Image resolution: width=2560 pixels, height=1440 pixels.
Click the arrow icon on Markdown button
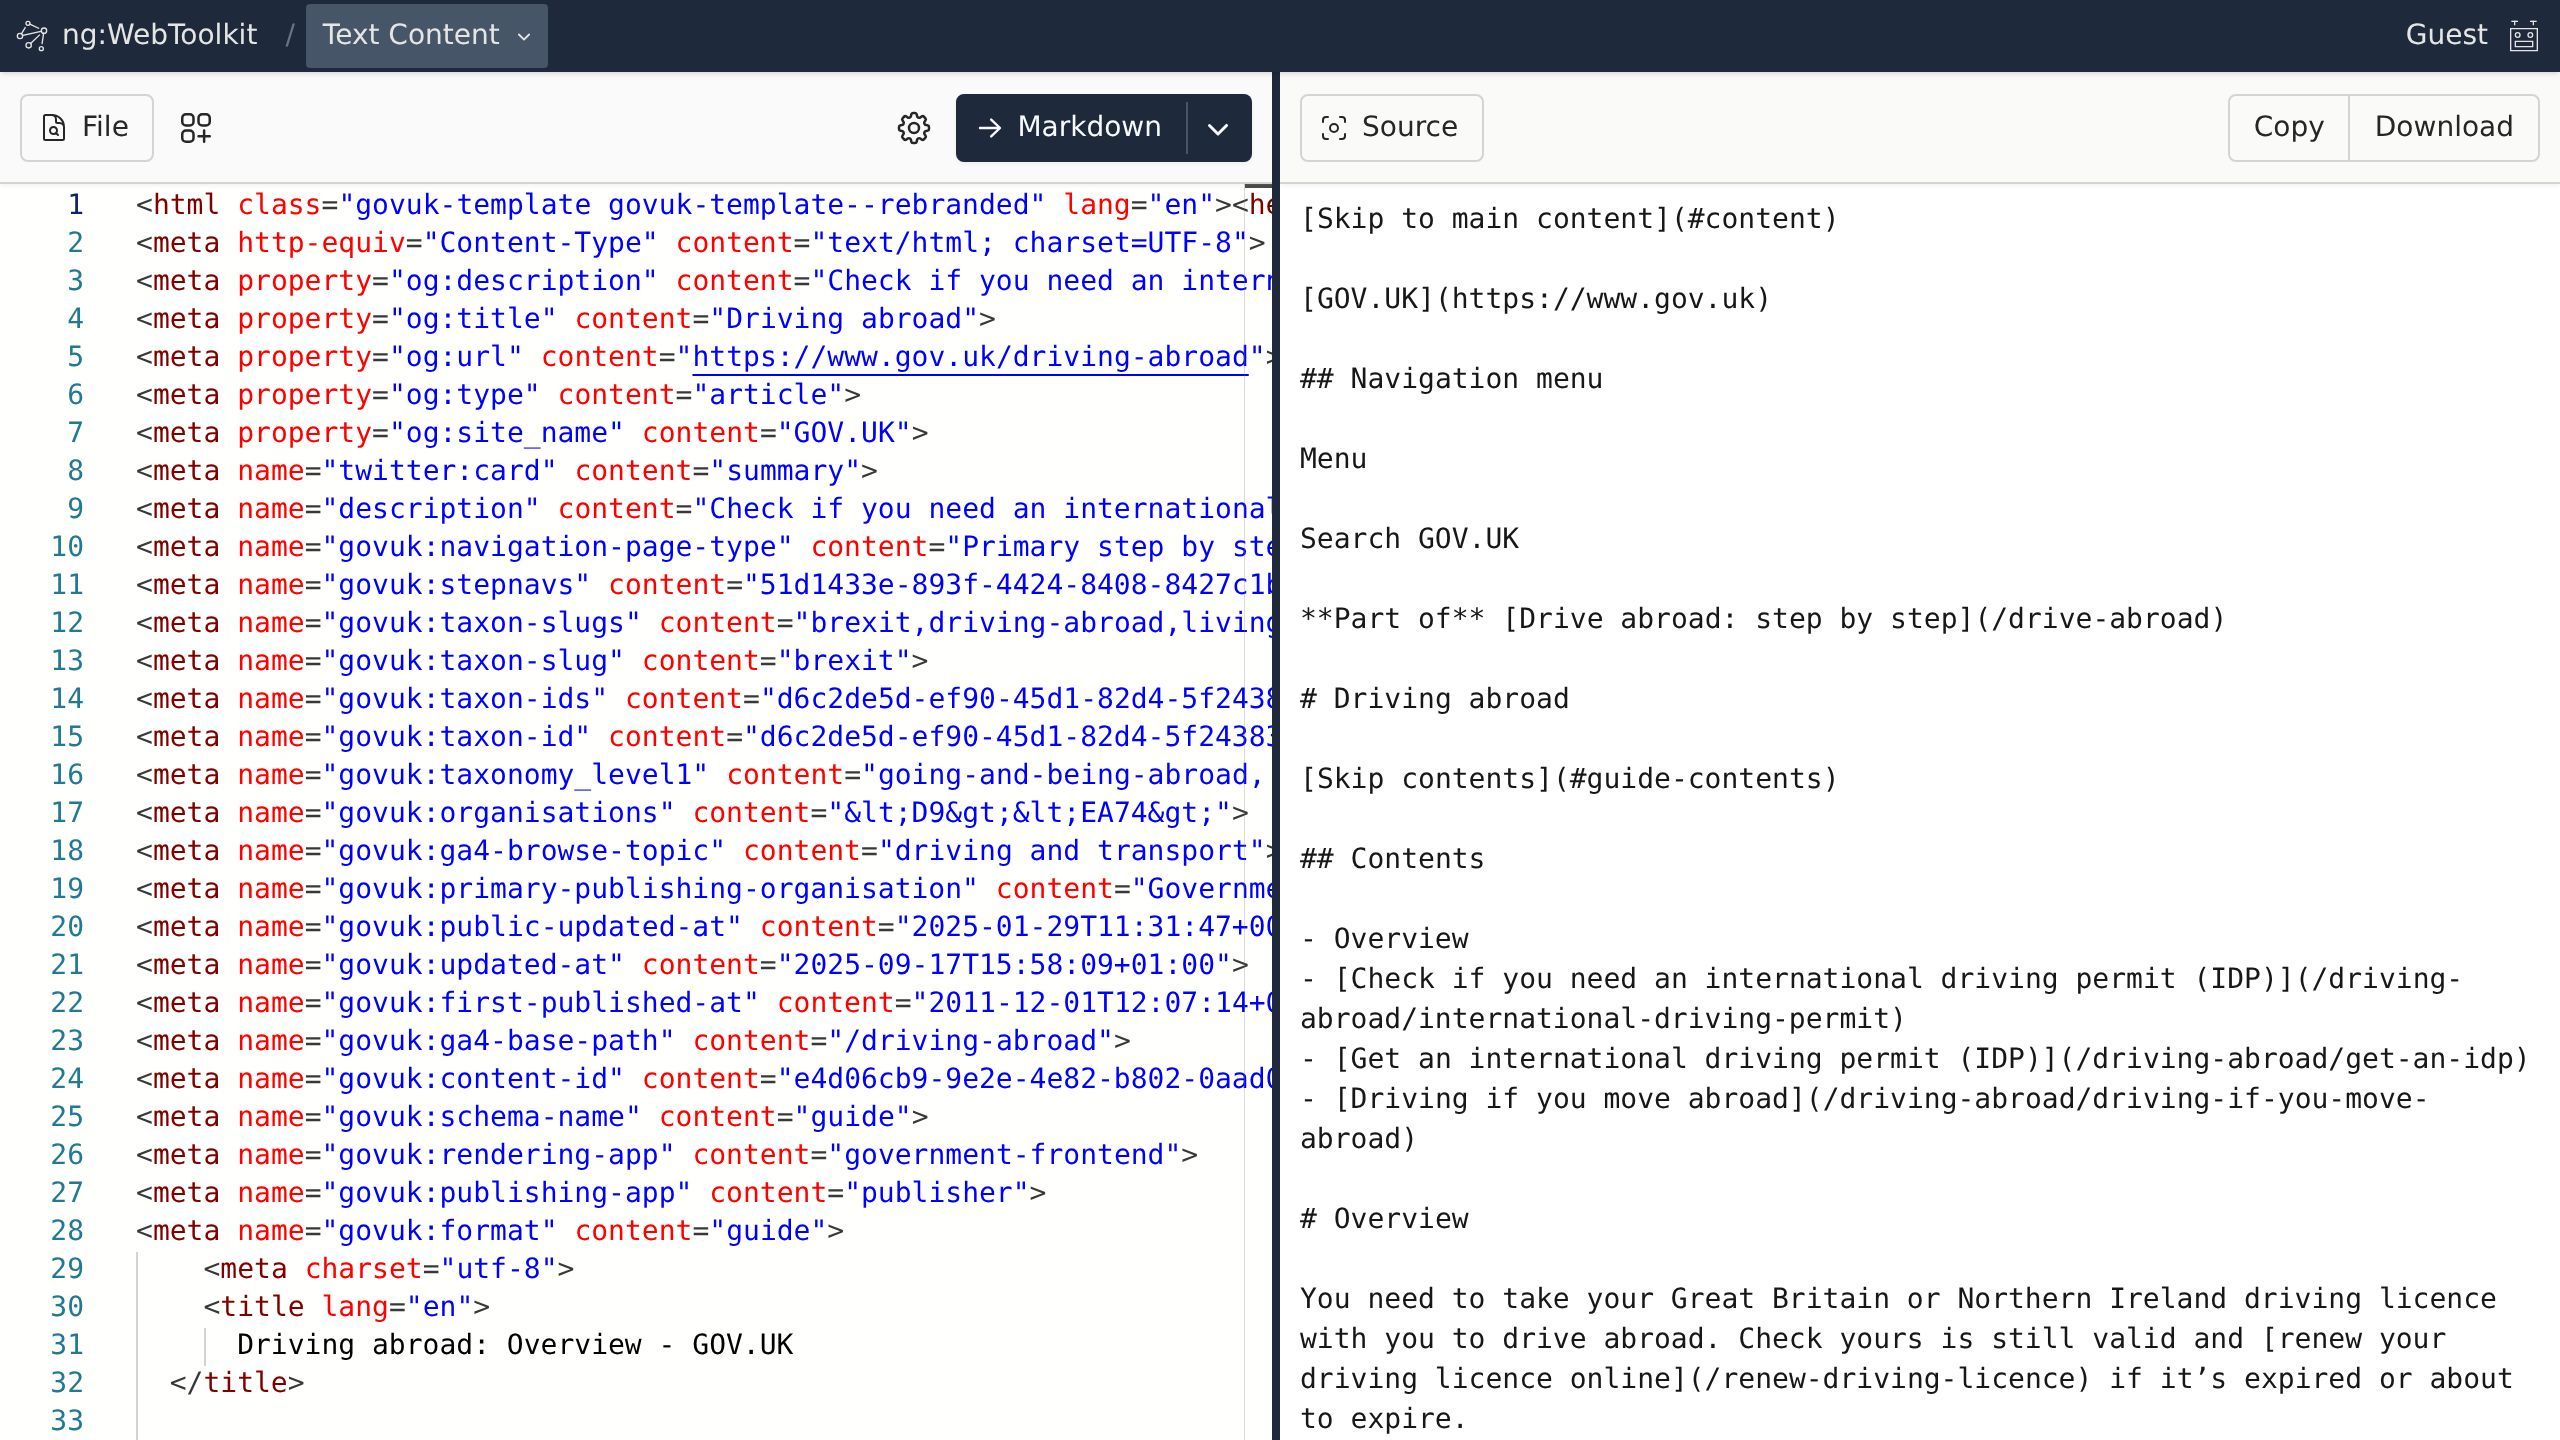click(x=990, y=128)
